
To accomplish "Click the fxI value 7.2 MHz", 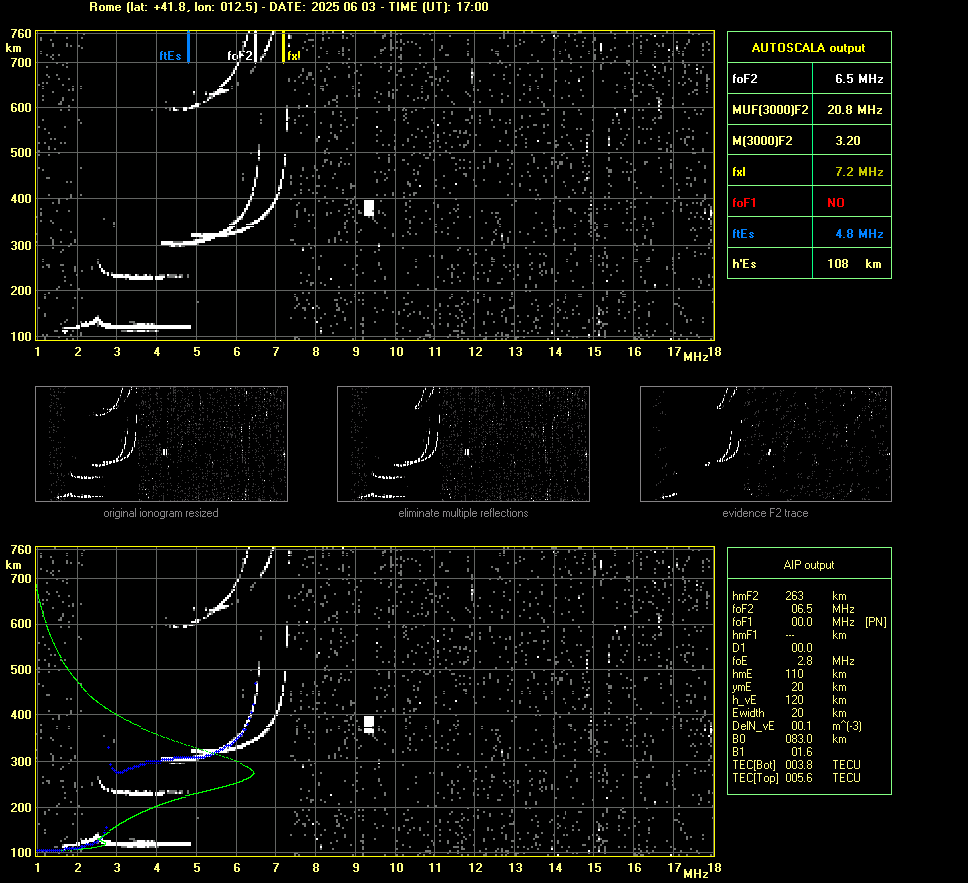I will [x=859, y=172].
